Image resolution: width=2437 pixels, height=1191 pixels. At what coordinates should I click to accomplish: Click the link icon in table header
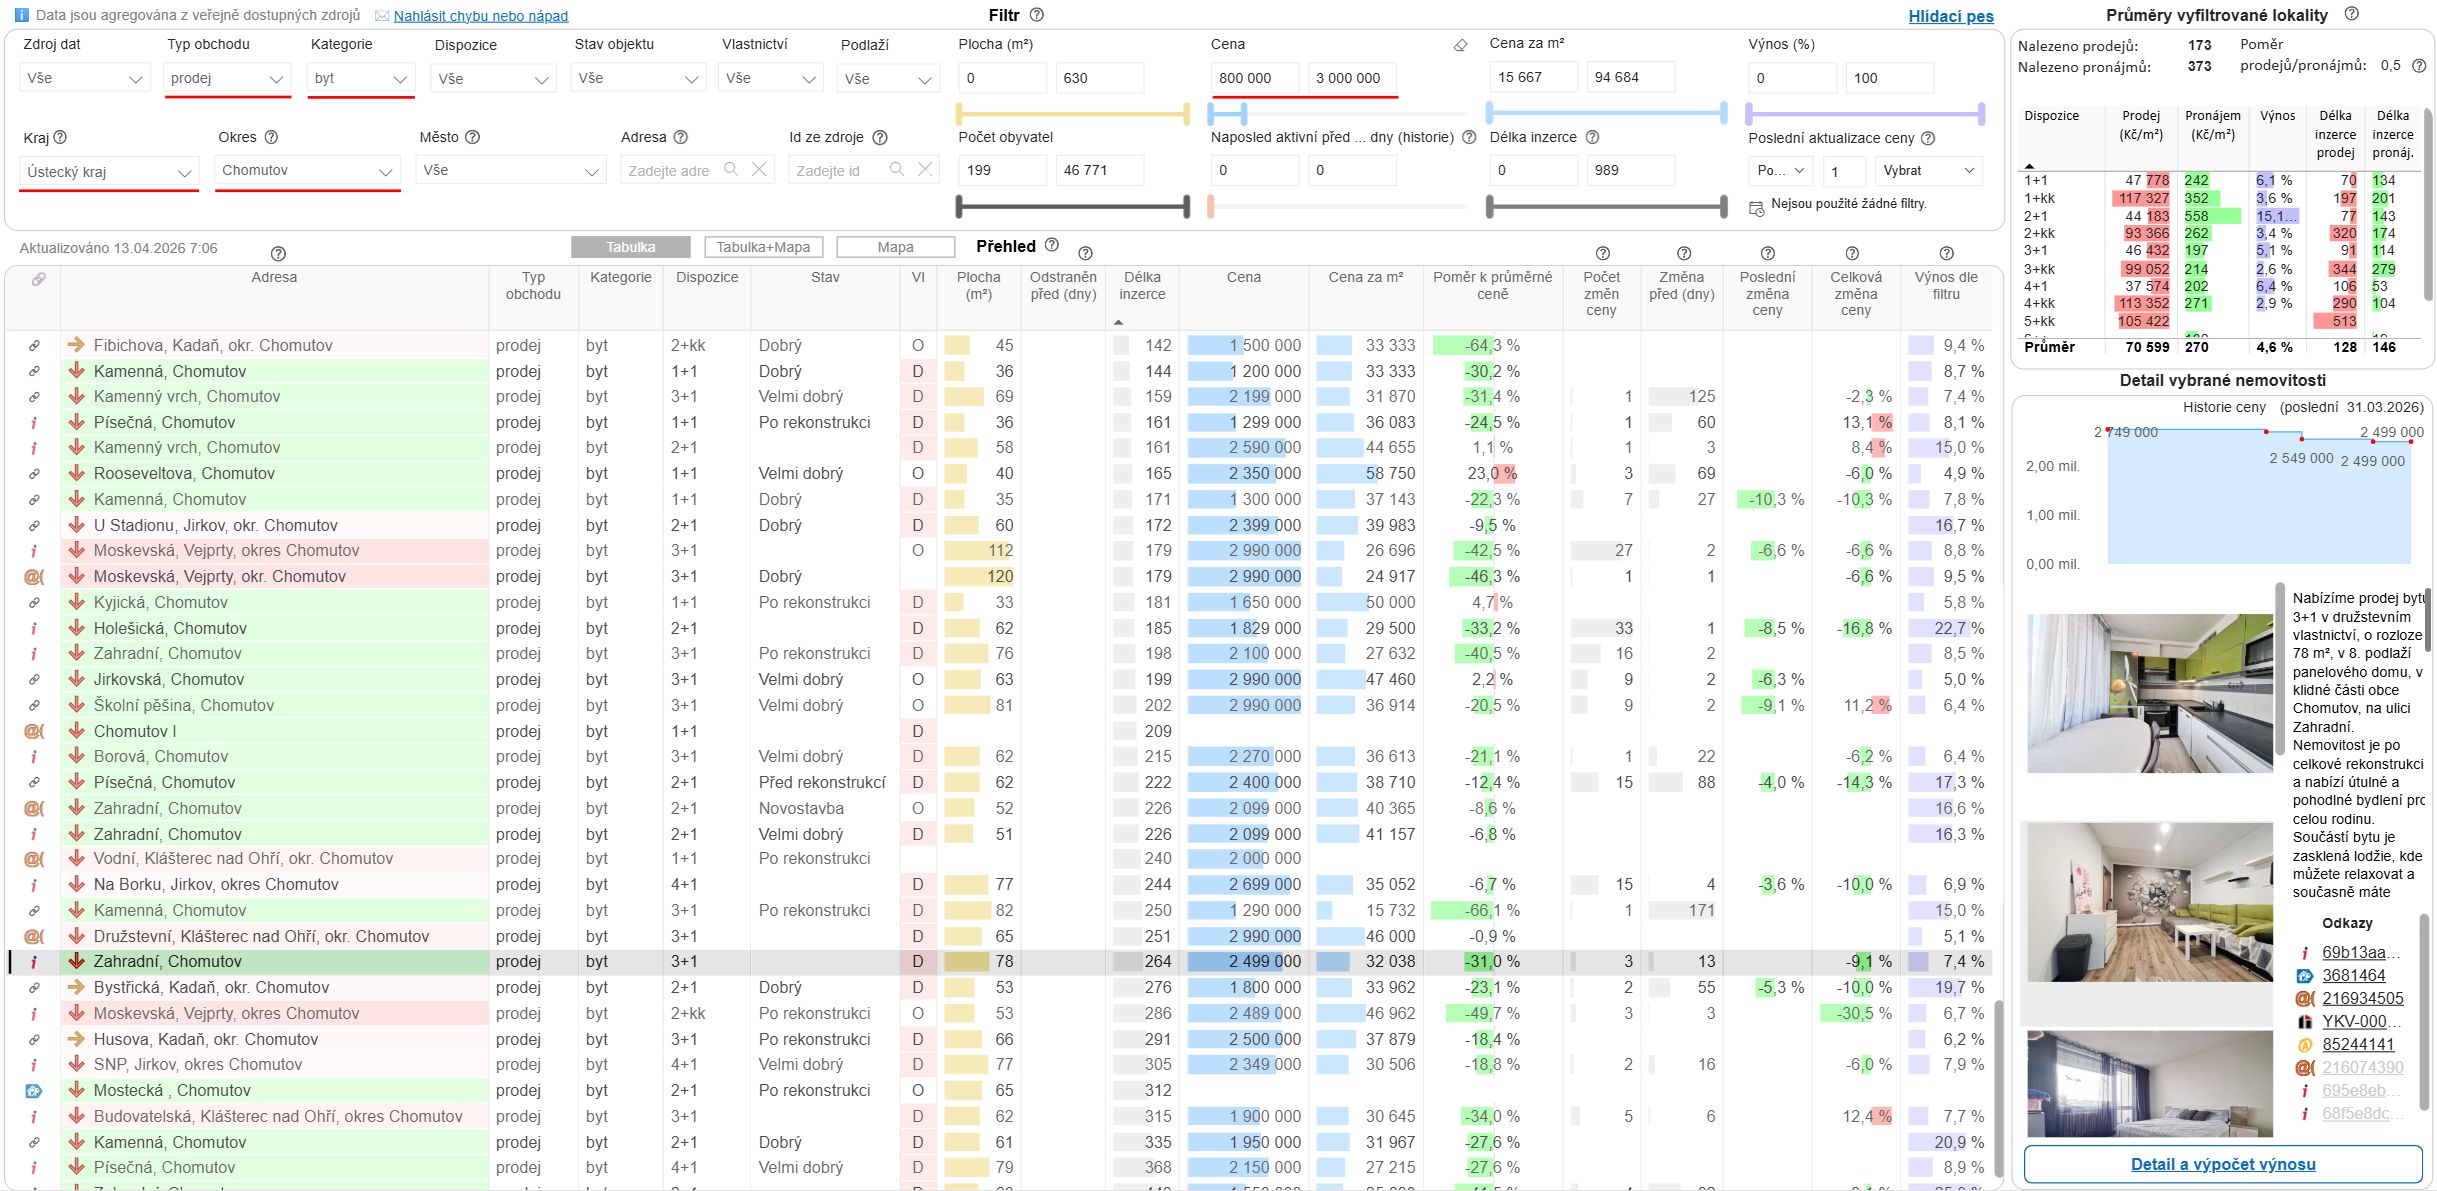point(38,279)
